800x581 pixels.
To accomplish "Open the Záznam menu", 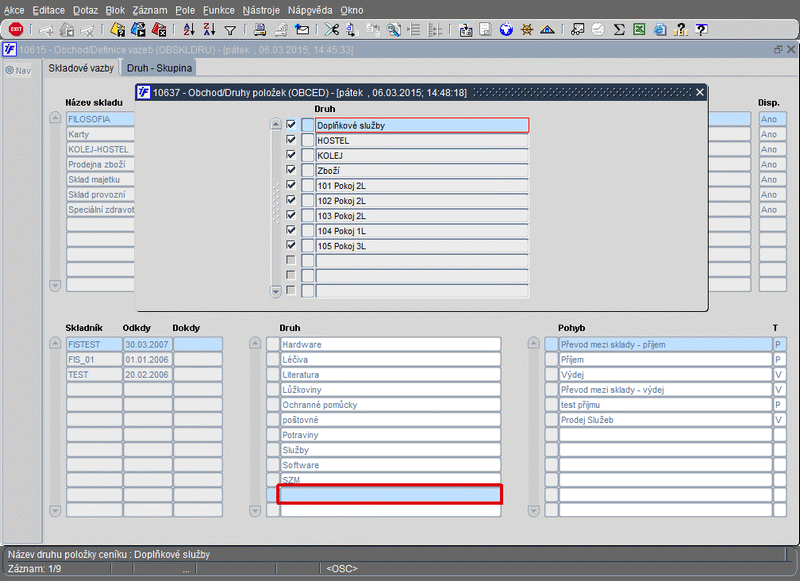I will tap(150, 9).
